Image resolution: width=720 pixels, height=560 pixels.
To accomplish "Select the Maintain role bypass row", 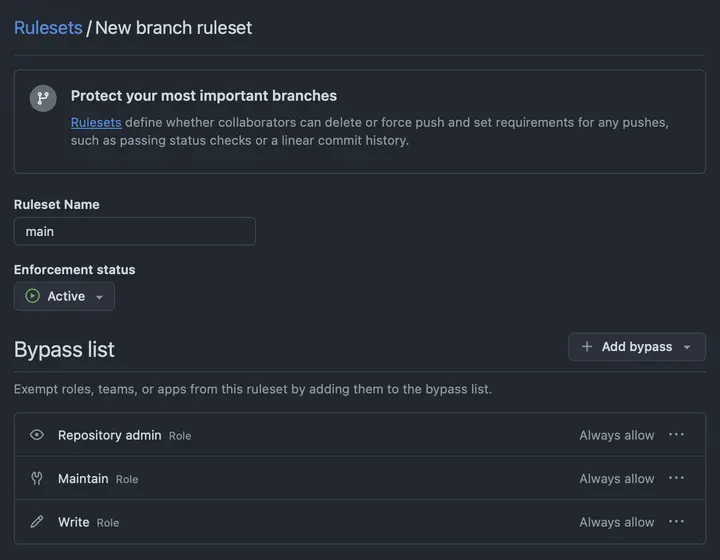I will pos(360,478).
